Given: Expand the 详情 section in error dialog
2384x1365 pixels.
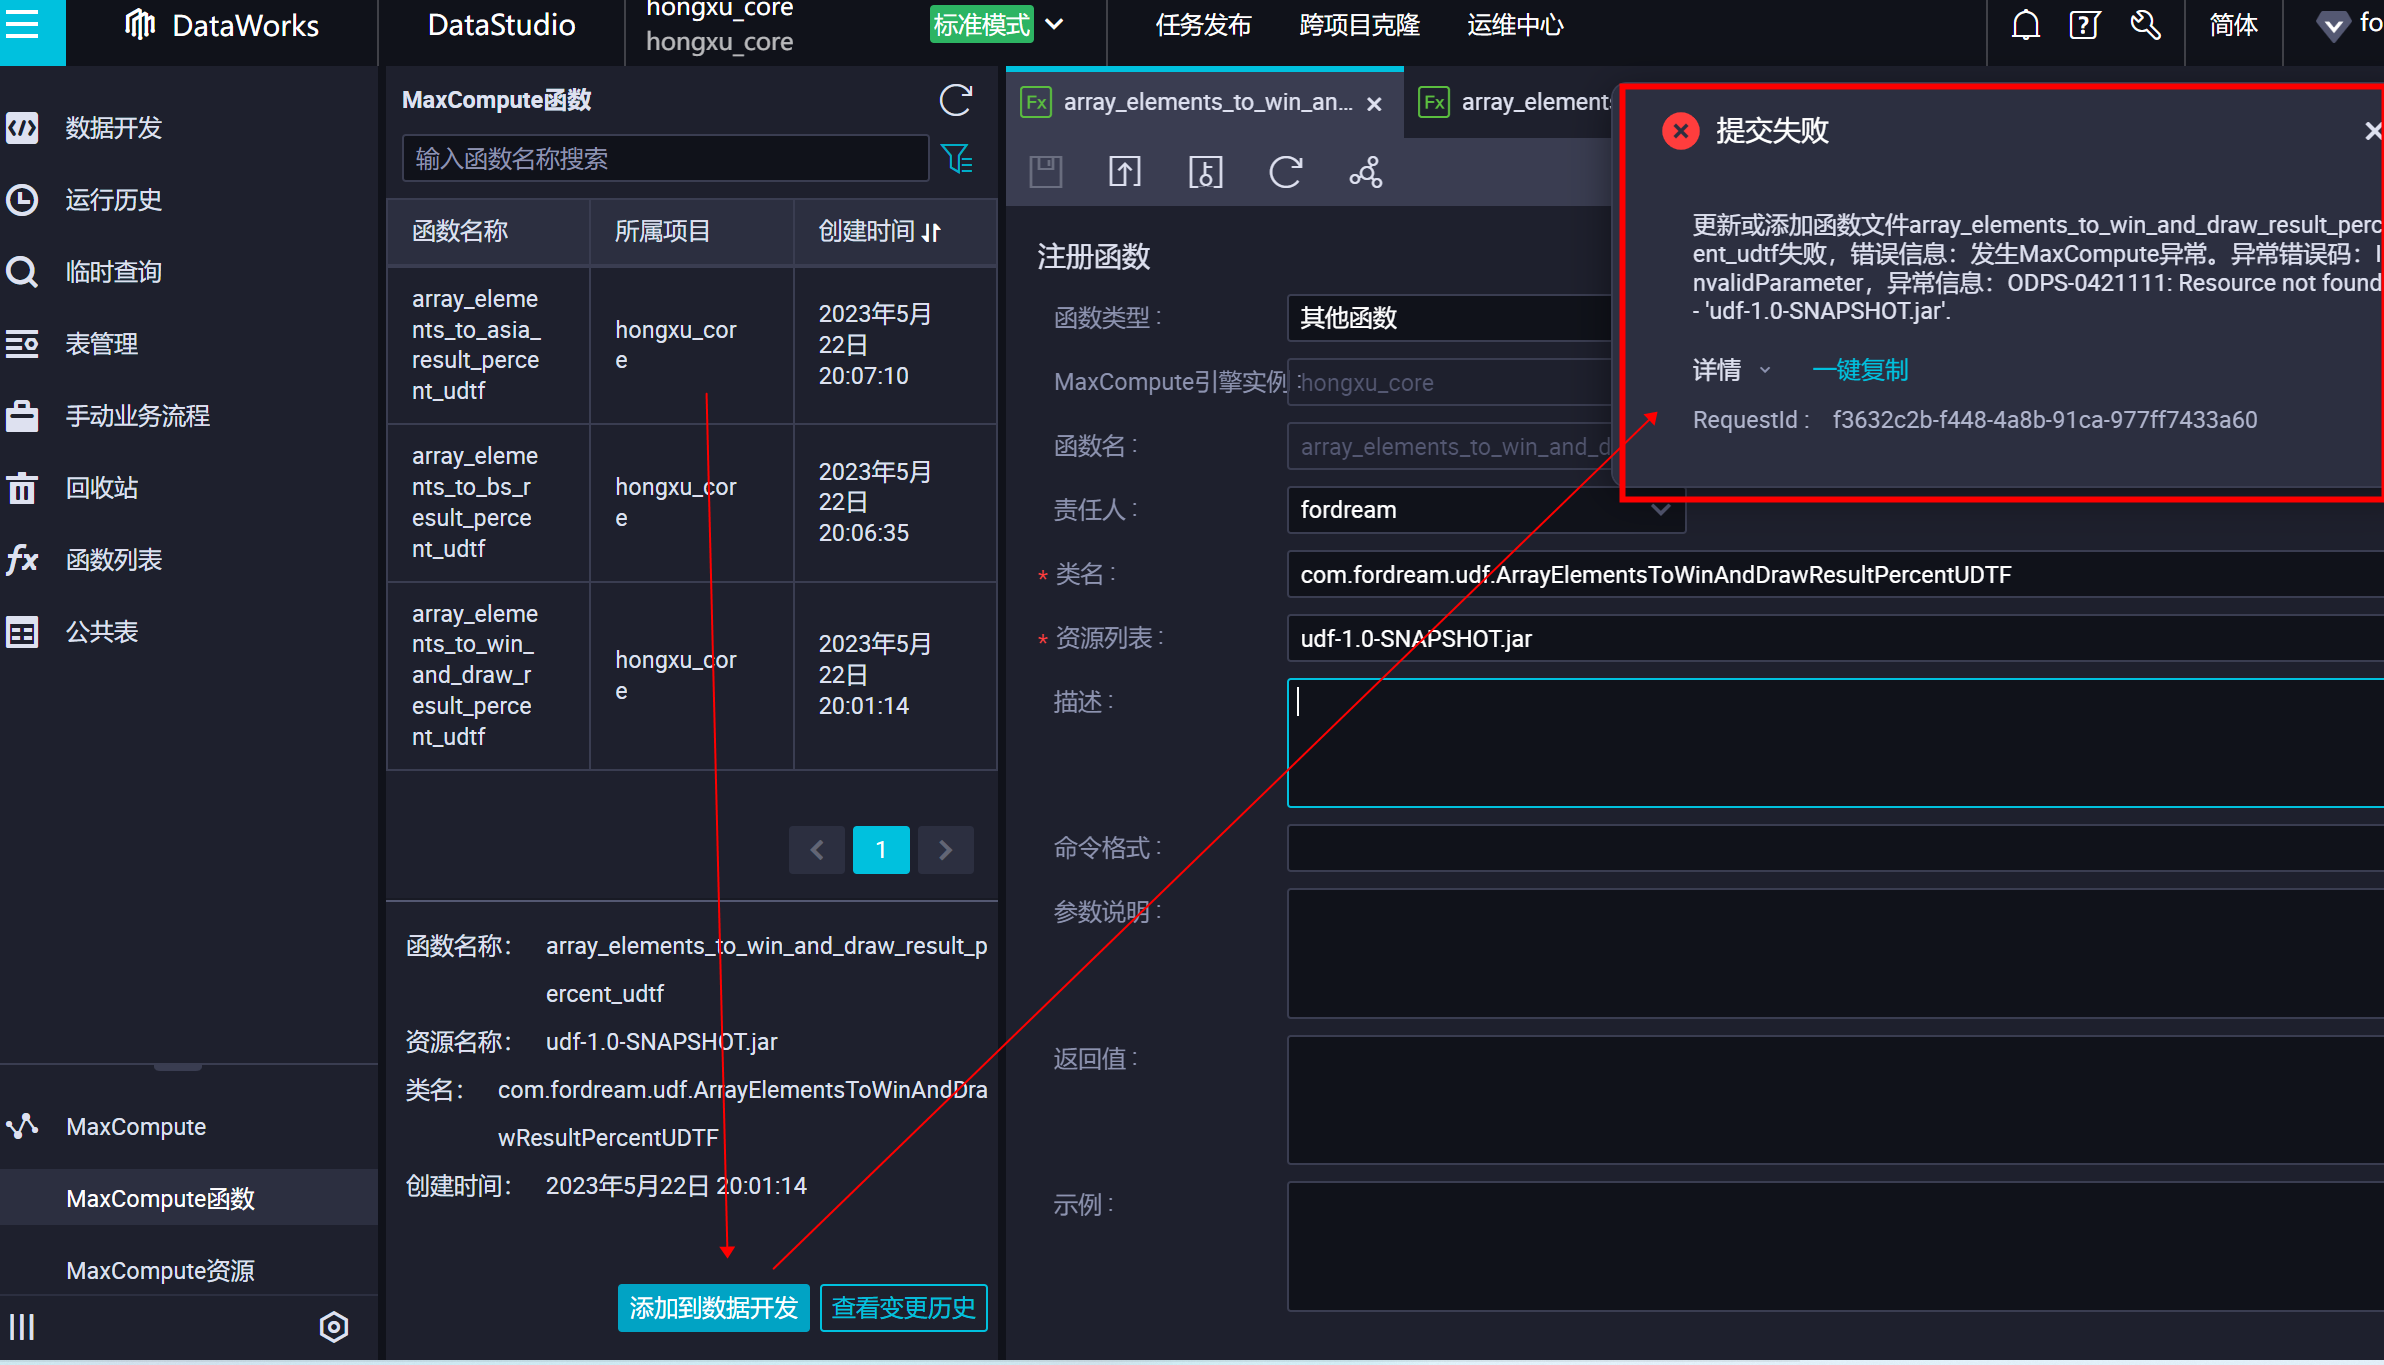Looking at the screenshot, I should [x=1731, y=370].
